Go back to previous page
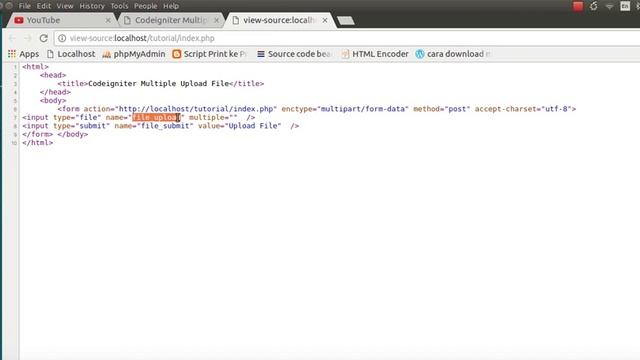 pyautogui.click(x=12, y=38)
